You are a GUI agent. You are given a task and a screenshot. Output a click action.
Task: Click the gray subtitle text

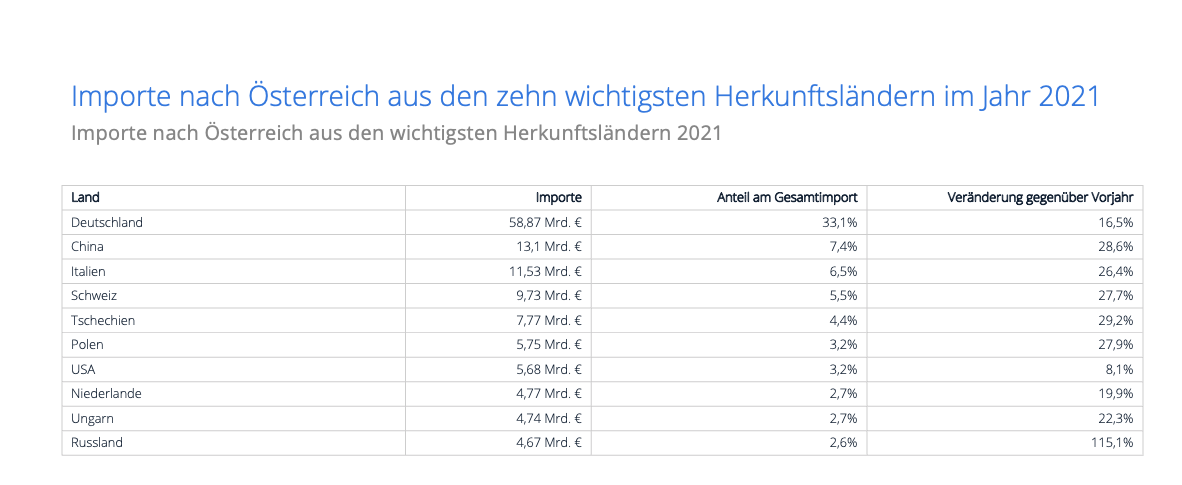(x=396, y=133)
